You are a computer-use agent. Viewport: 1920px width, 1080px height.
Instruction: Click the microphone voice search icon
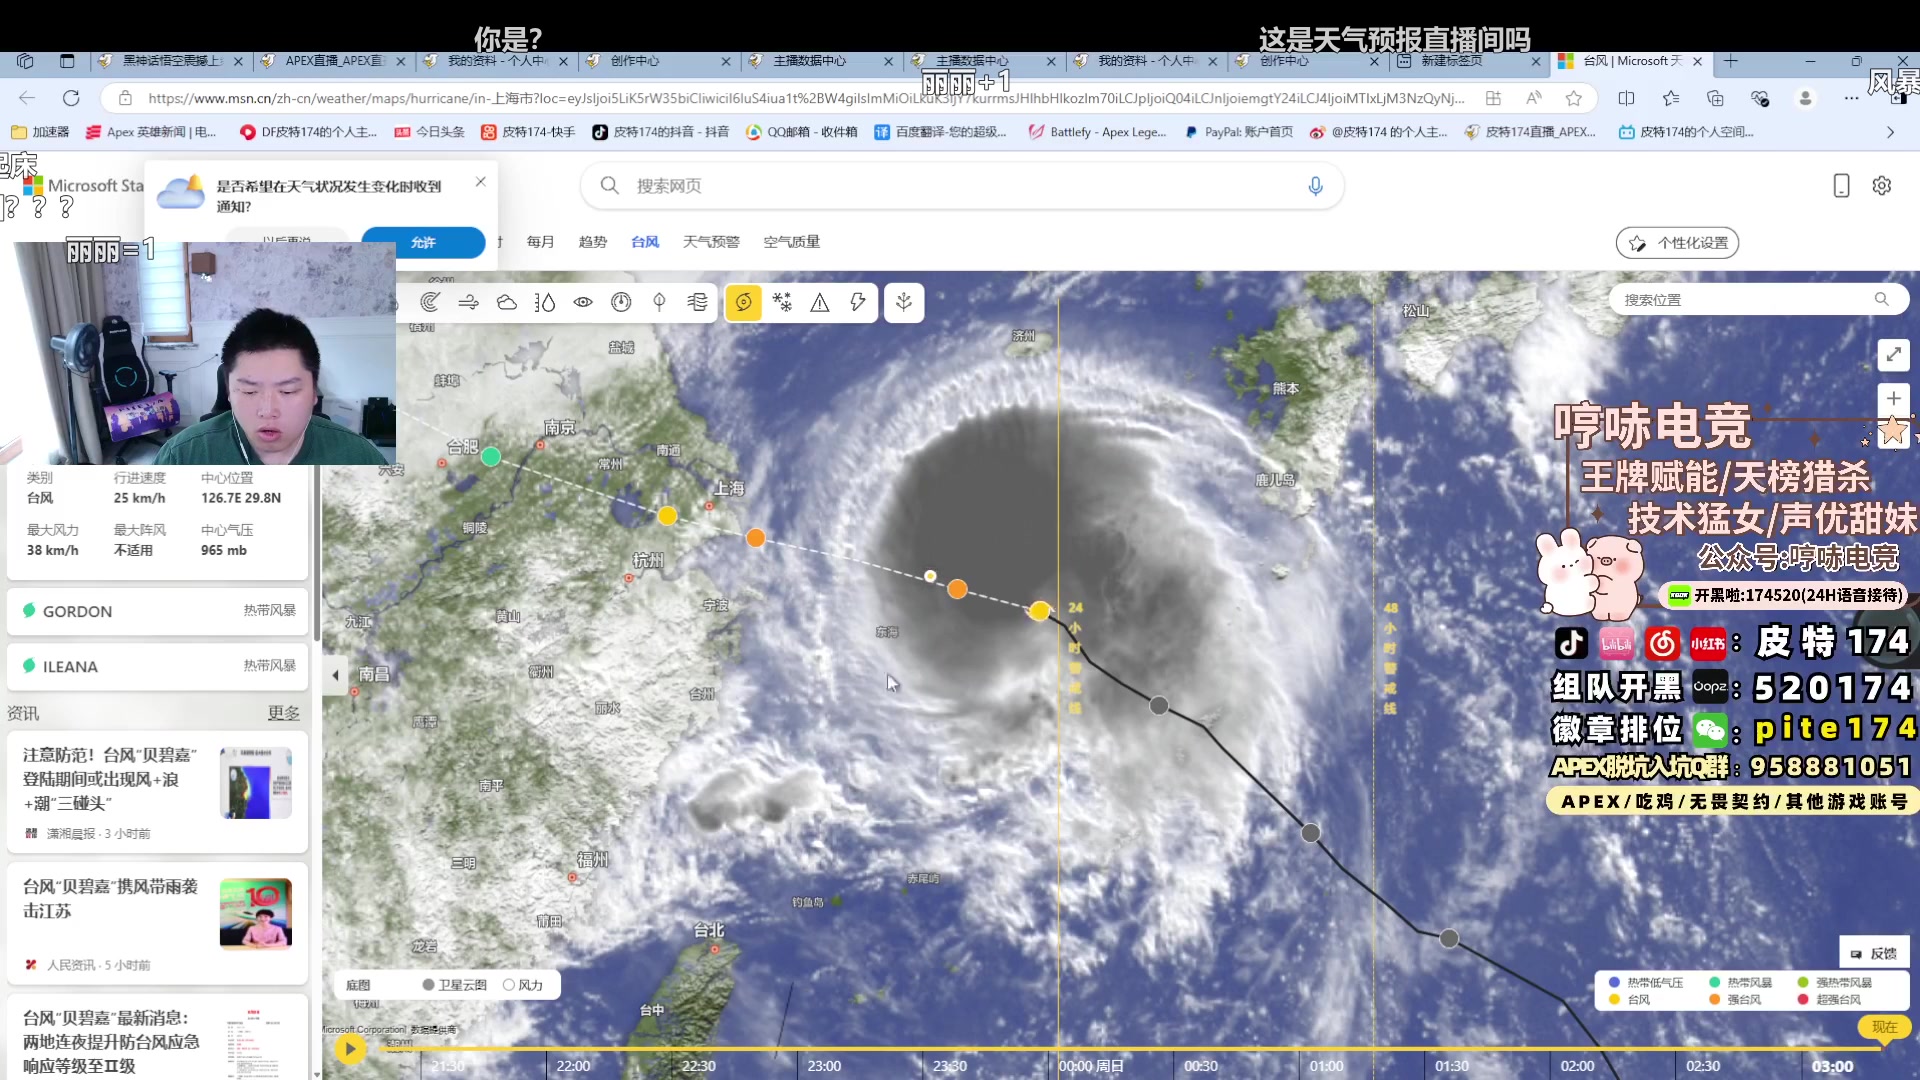tap(1315, 186)
